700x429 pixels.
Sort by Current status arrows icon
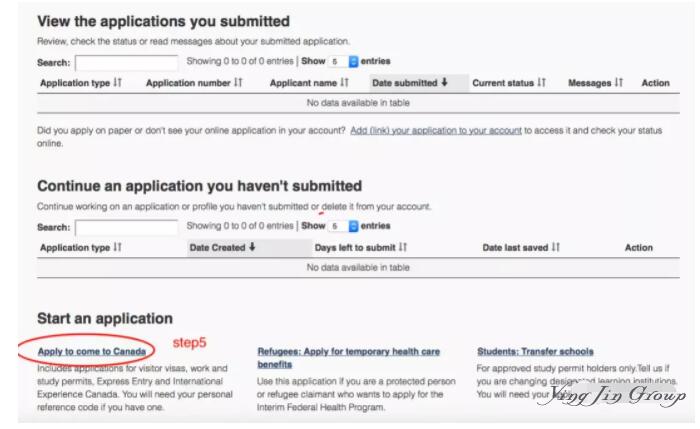pyautogui.click(x=542, y=83)
